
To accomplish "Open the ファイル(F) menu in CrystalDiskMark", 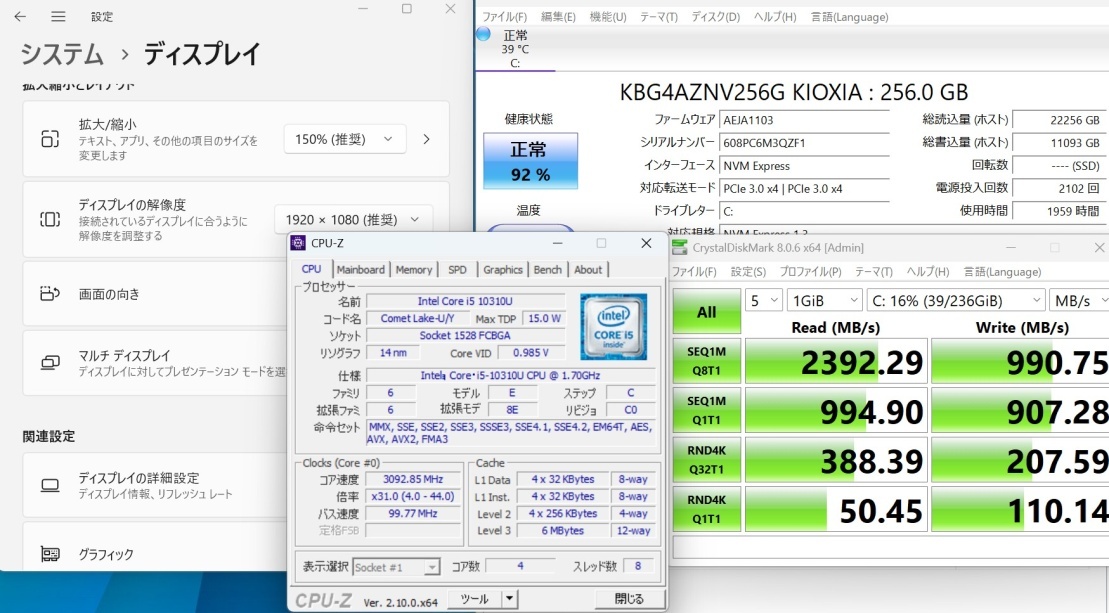I will 694,272.
